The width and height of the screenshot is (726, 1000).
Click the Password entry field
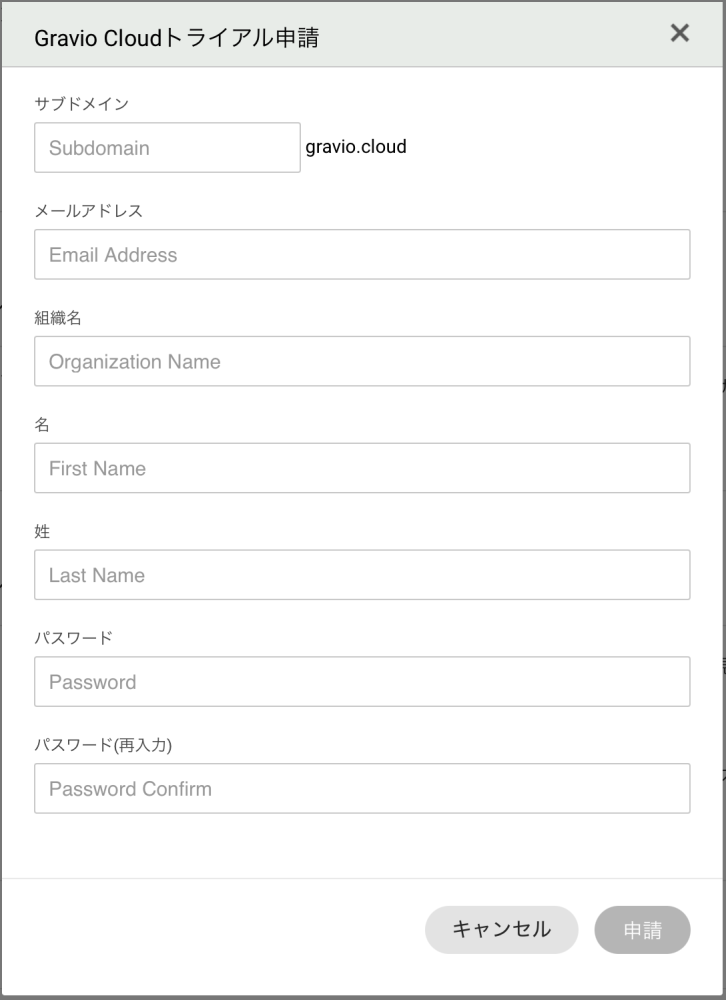362,682
